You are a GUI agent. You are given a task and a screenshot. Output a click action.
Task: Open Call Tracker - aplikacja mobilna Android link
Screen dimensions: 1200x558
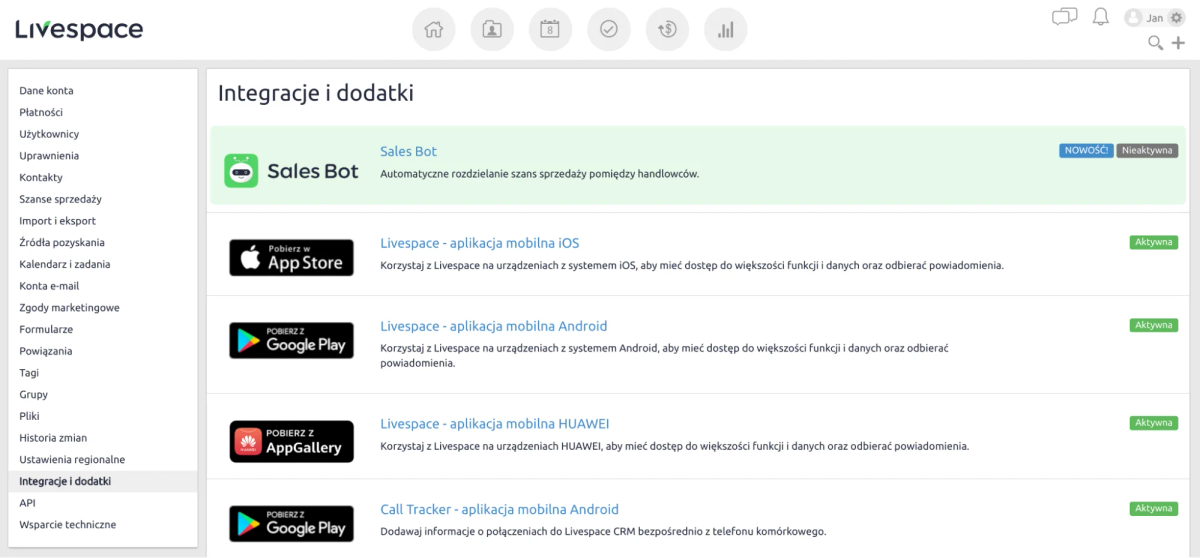pyautogui.click(x=499, y=509)
